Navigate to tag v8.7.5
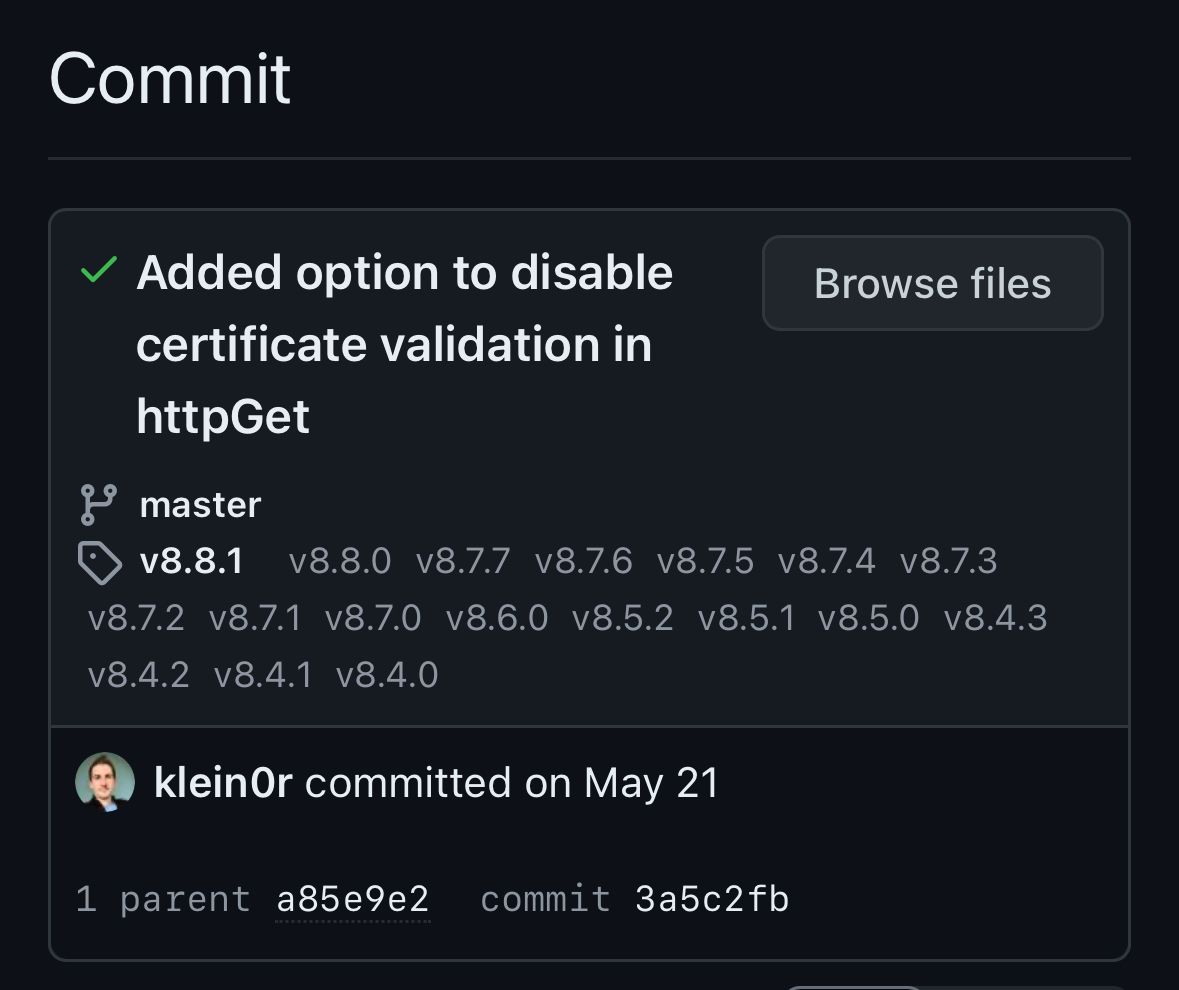Viewport: 1179px width, 990px height. 705,562
